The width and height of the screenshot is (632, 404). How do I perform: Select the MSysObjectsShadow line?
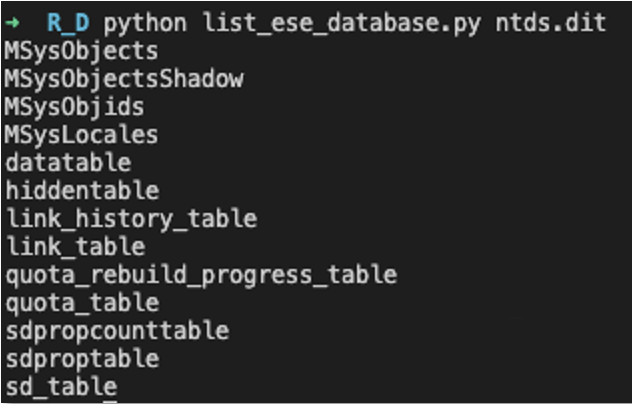[x=124, y=79]
